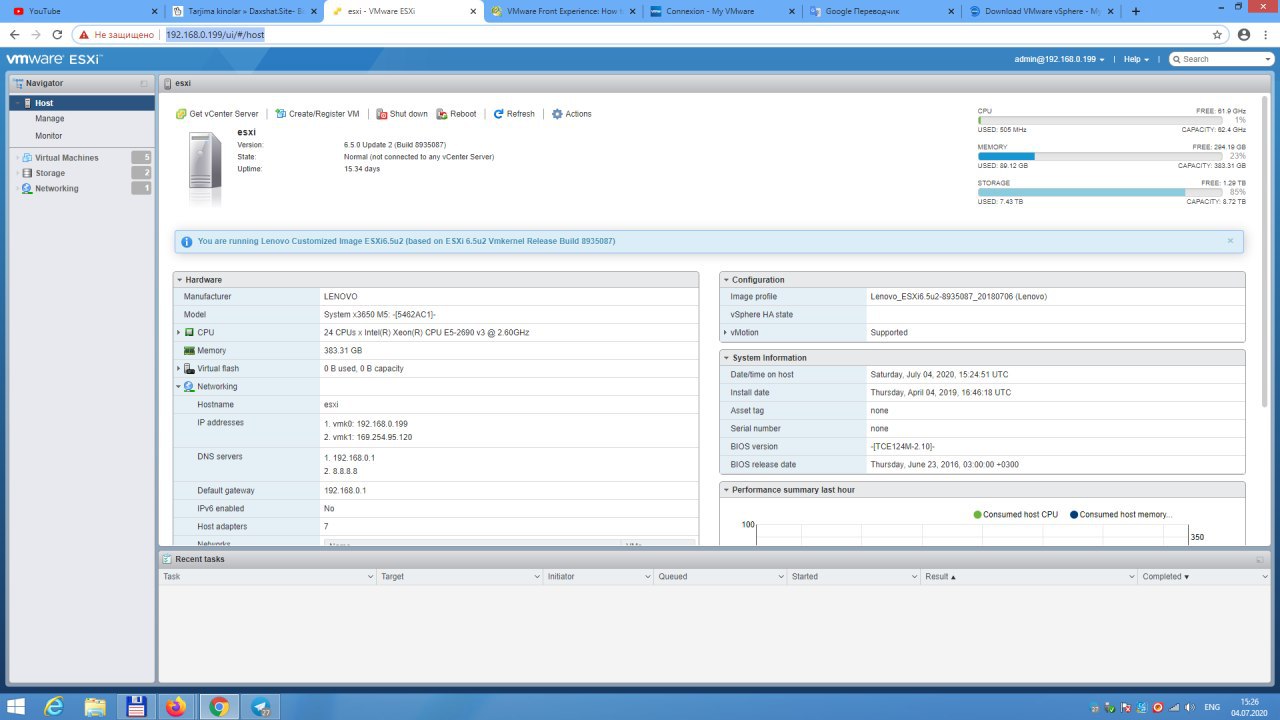Collapse Performance summary last hour section

click(726, 490)
